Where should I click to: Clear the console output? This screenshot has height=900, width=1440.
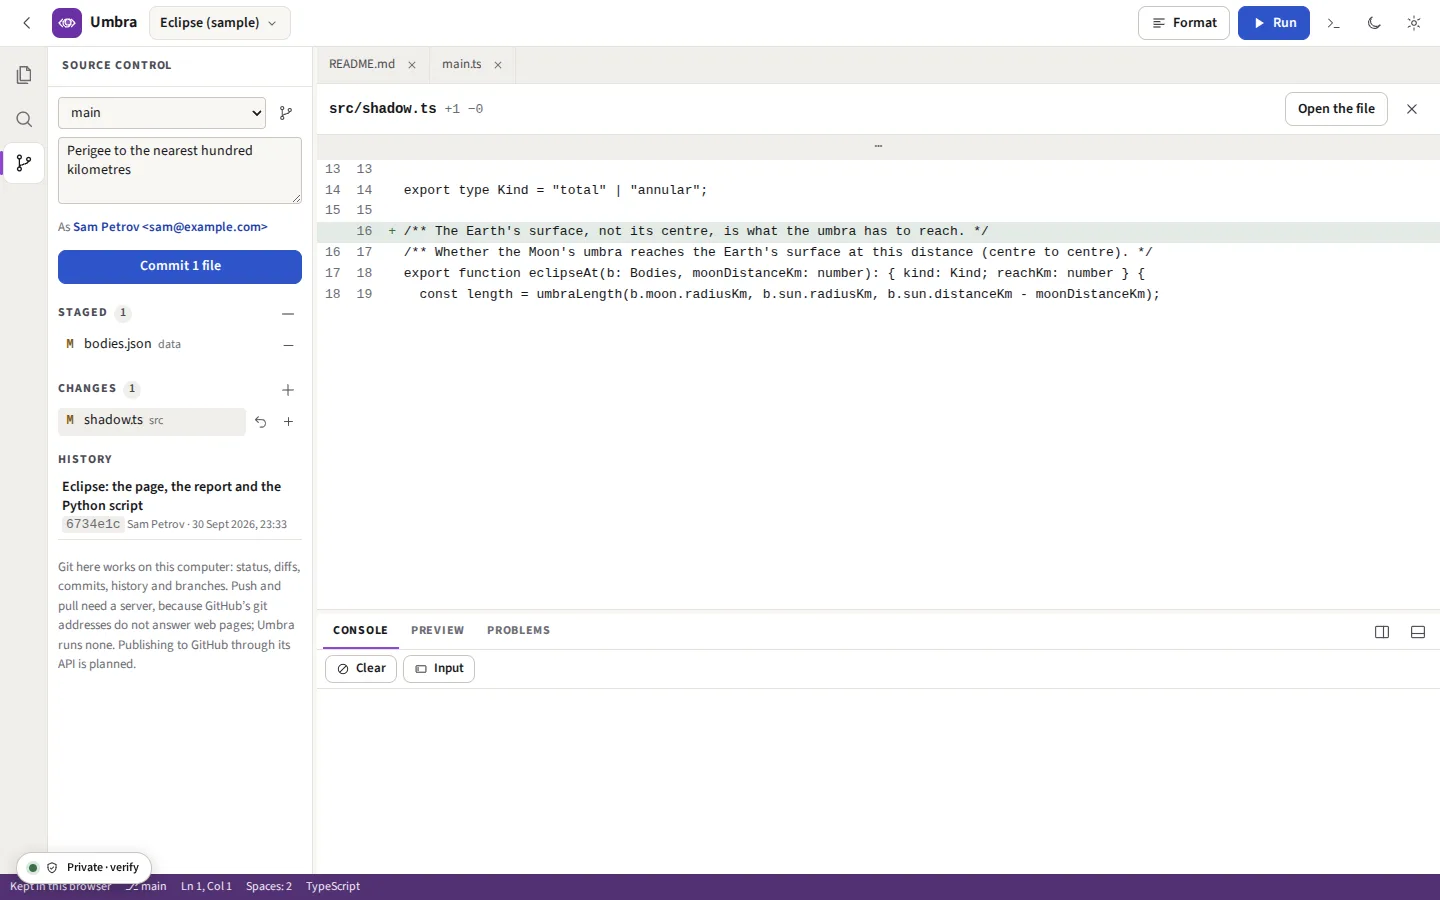[361, 669]
